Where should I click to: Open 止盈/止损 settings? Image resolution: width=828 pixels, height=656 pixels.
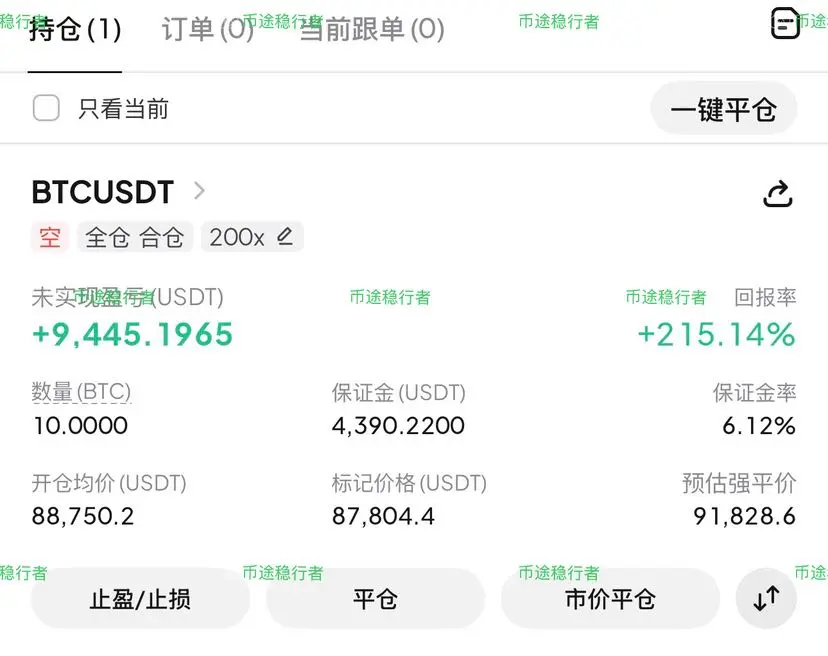140,599
